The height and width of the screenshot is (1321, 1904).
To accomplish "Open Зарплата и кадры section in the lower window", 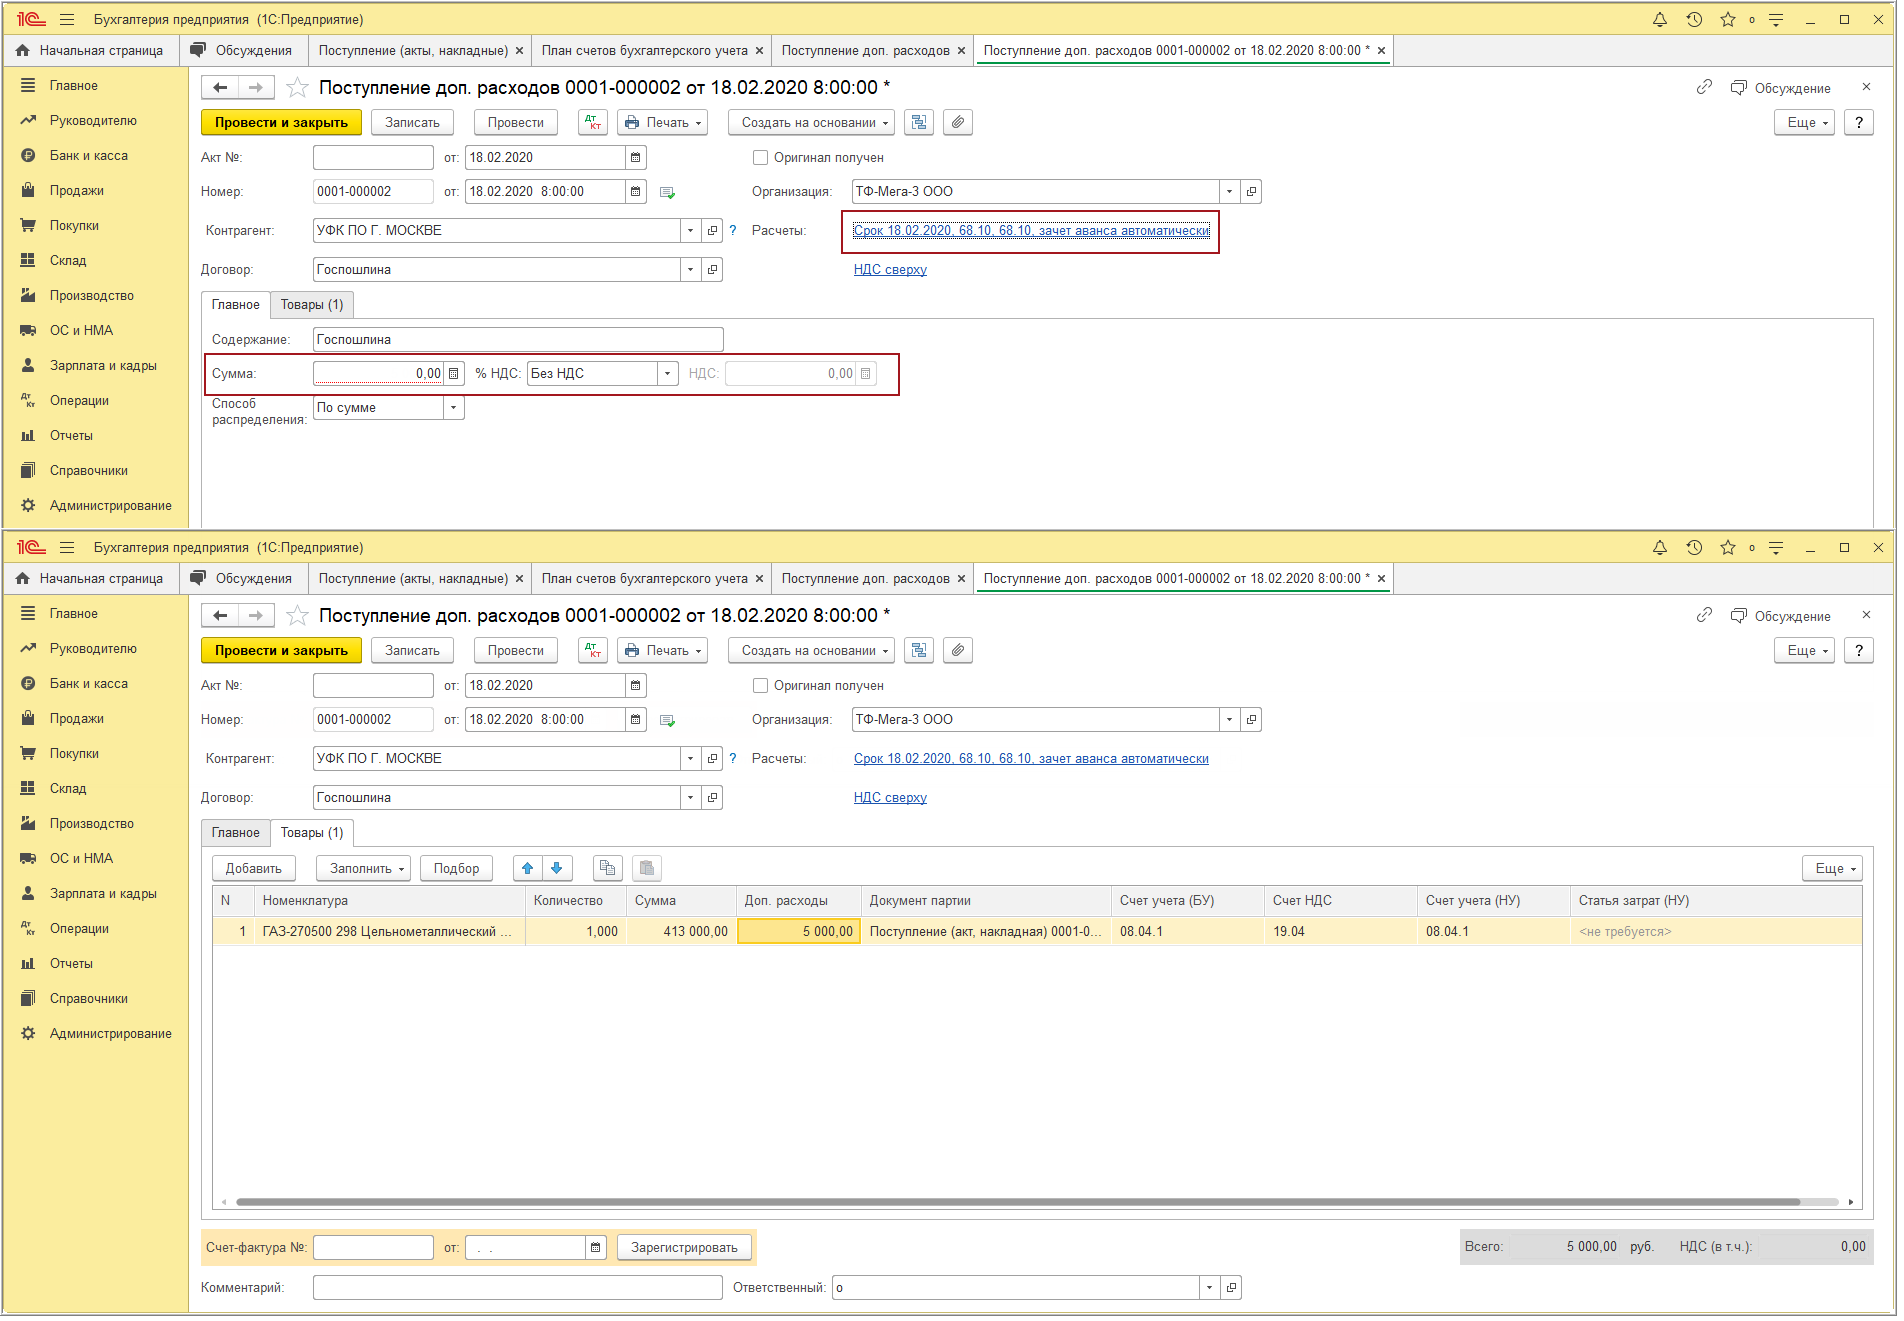I will tap(103, 894).
